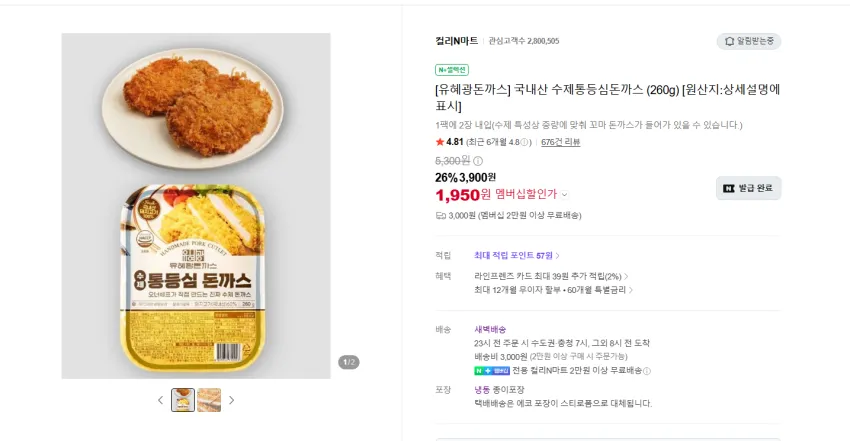Toggle the 알림받는중 notification button

click(749, 41)
